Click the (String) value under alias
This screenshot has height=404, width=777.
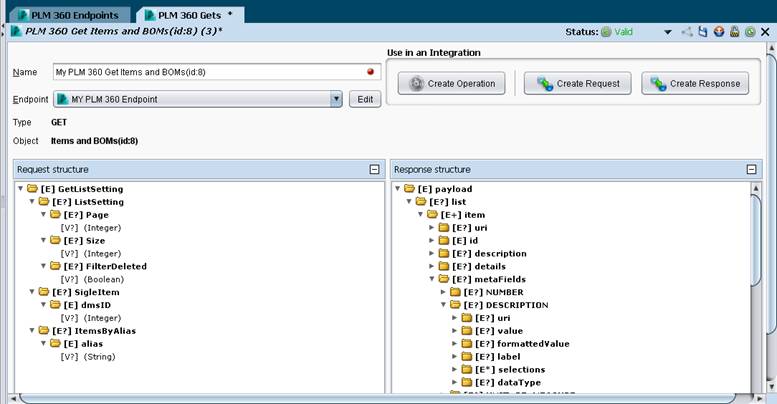(x=99, y=356)
